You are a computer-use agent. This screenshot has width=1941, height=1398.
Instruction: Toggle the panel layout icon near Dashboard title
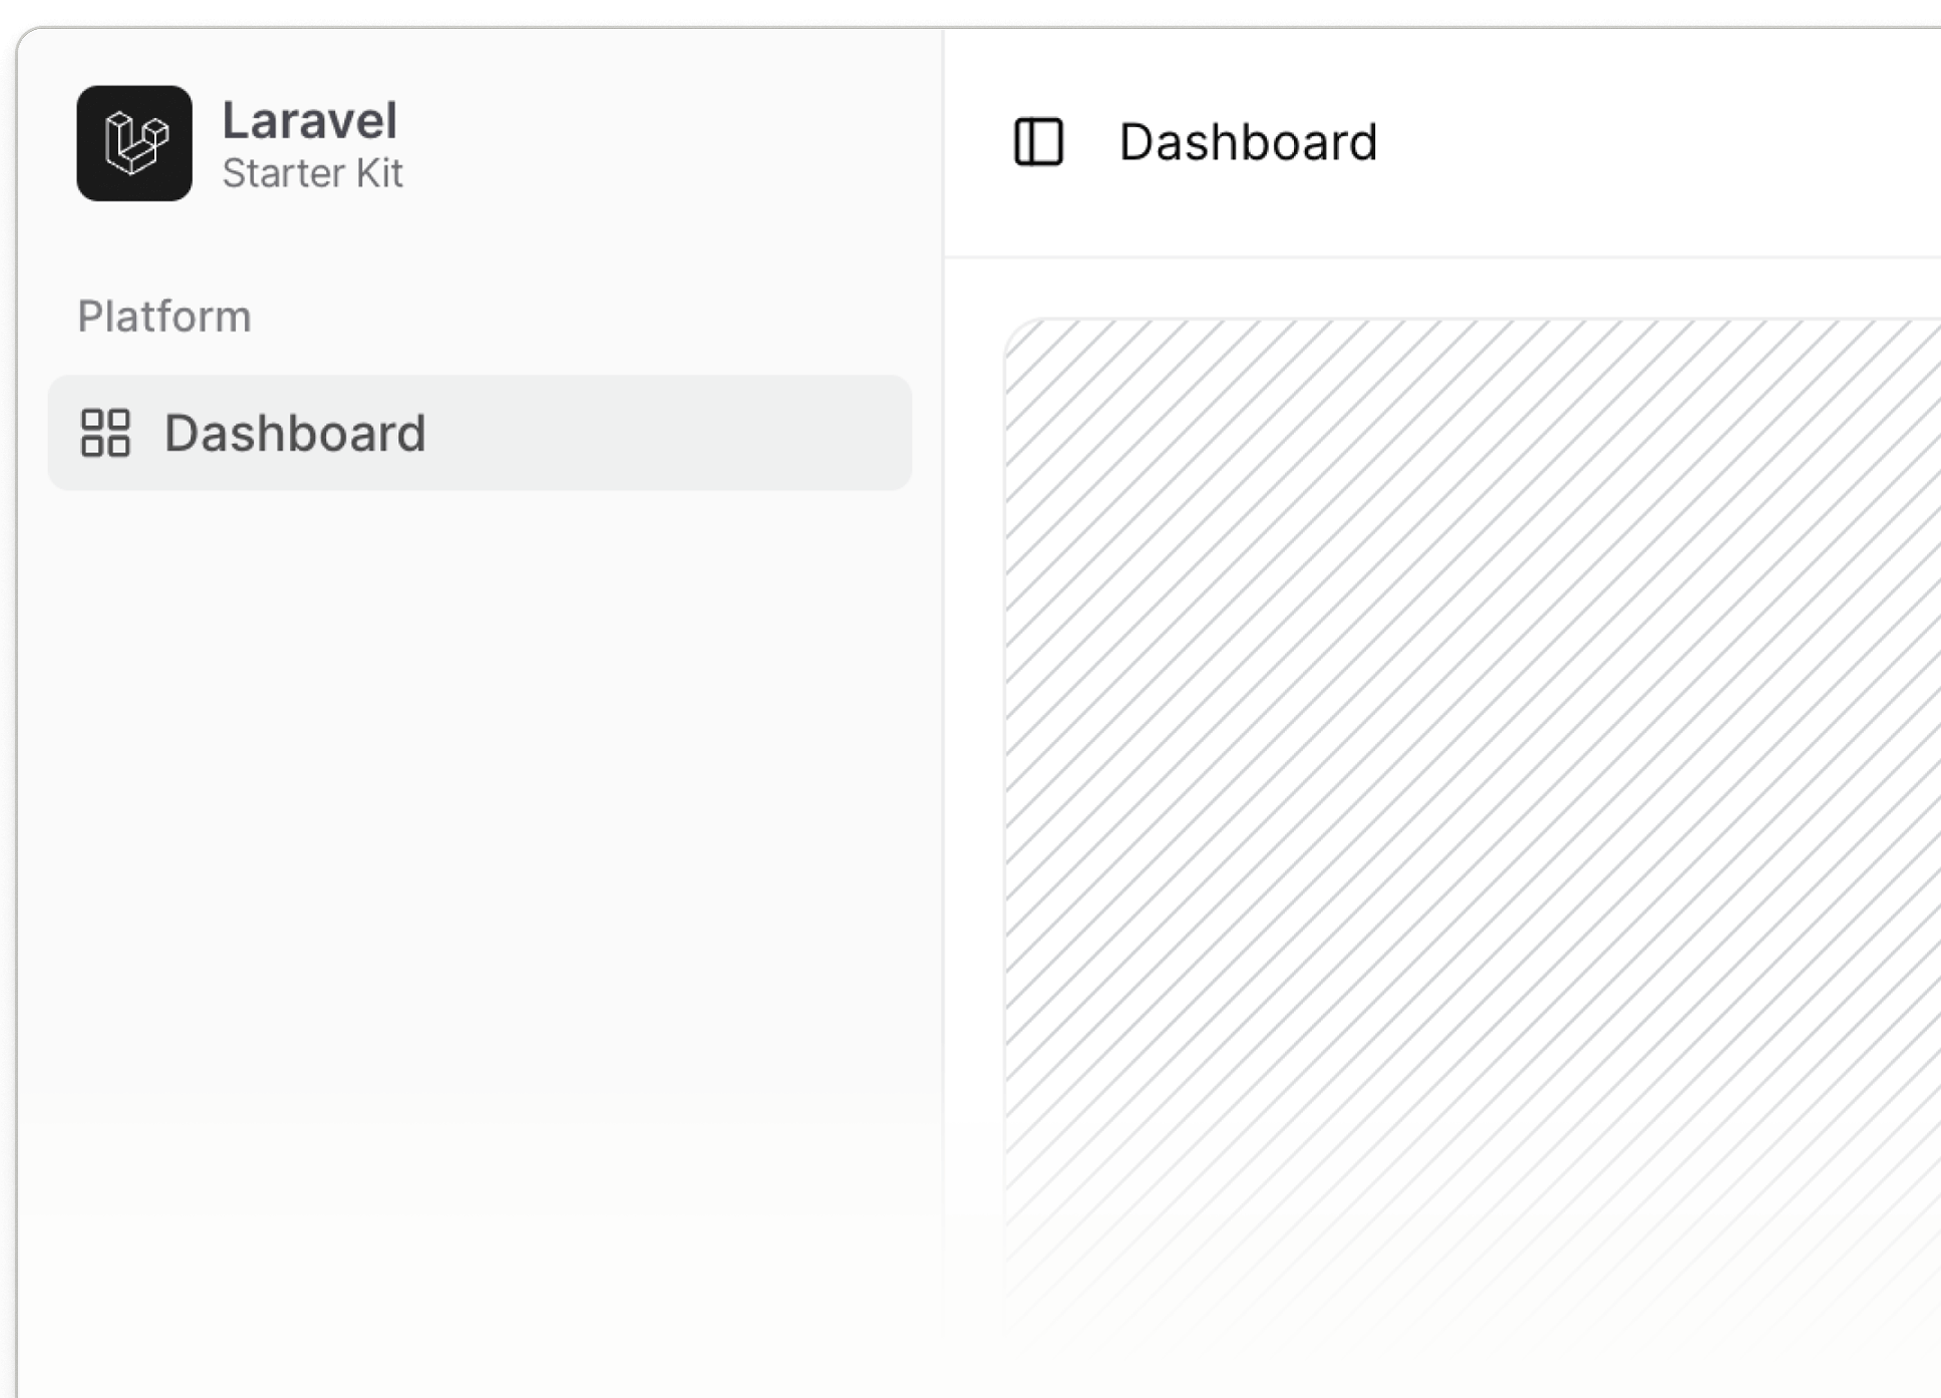pyautogui.click(x=1037, y=143)
